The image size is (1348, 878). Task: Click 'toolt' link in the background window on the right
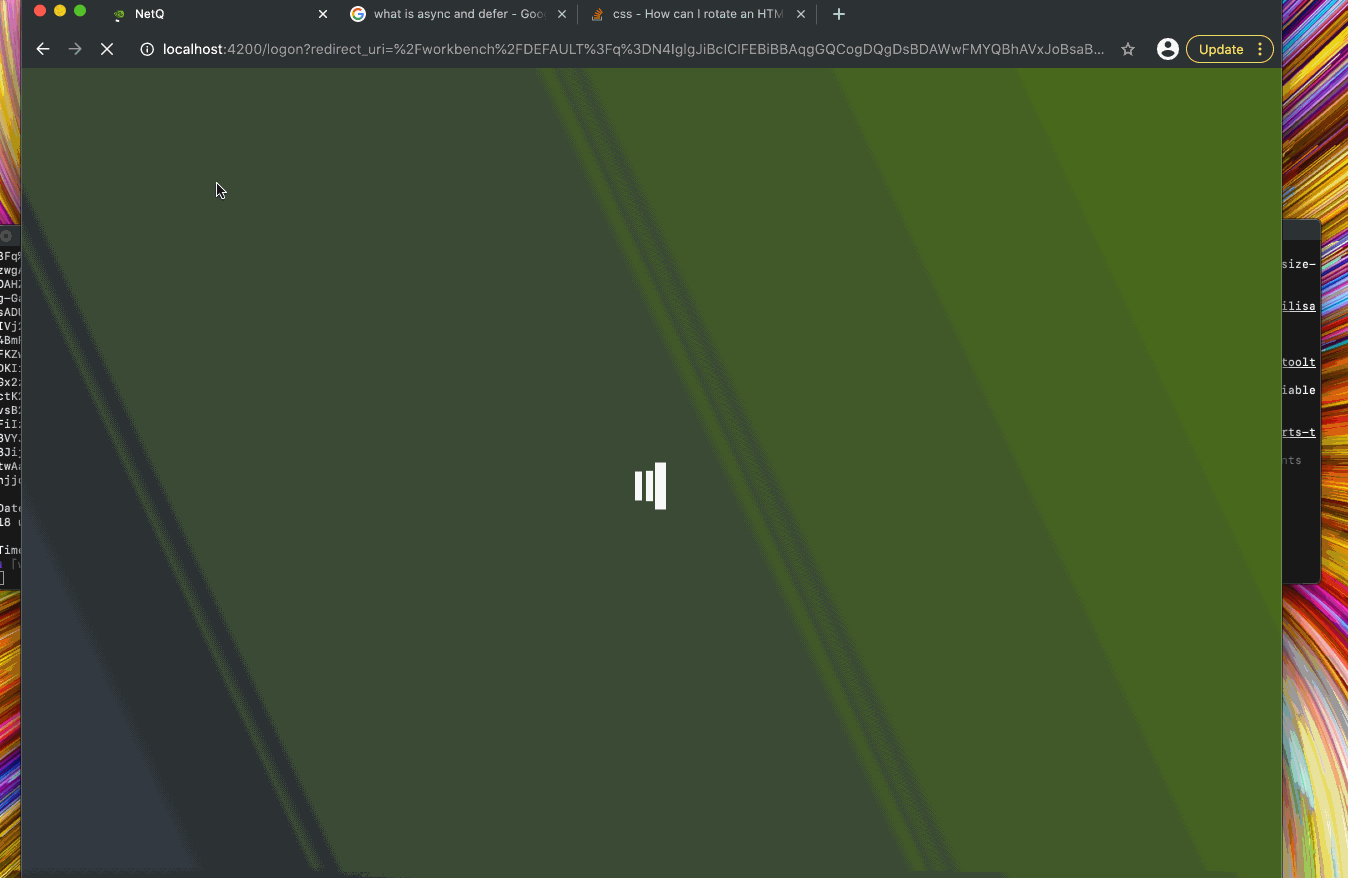(1299, 362)
